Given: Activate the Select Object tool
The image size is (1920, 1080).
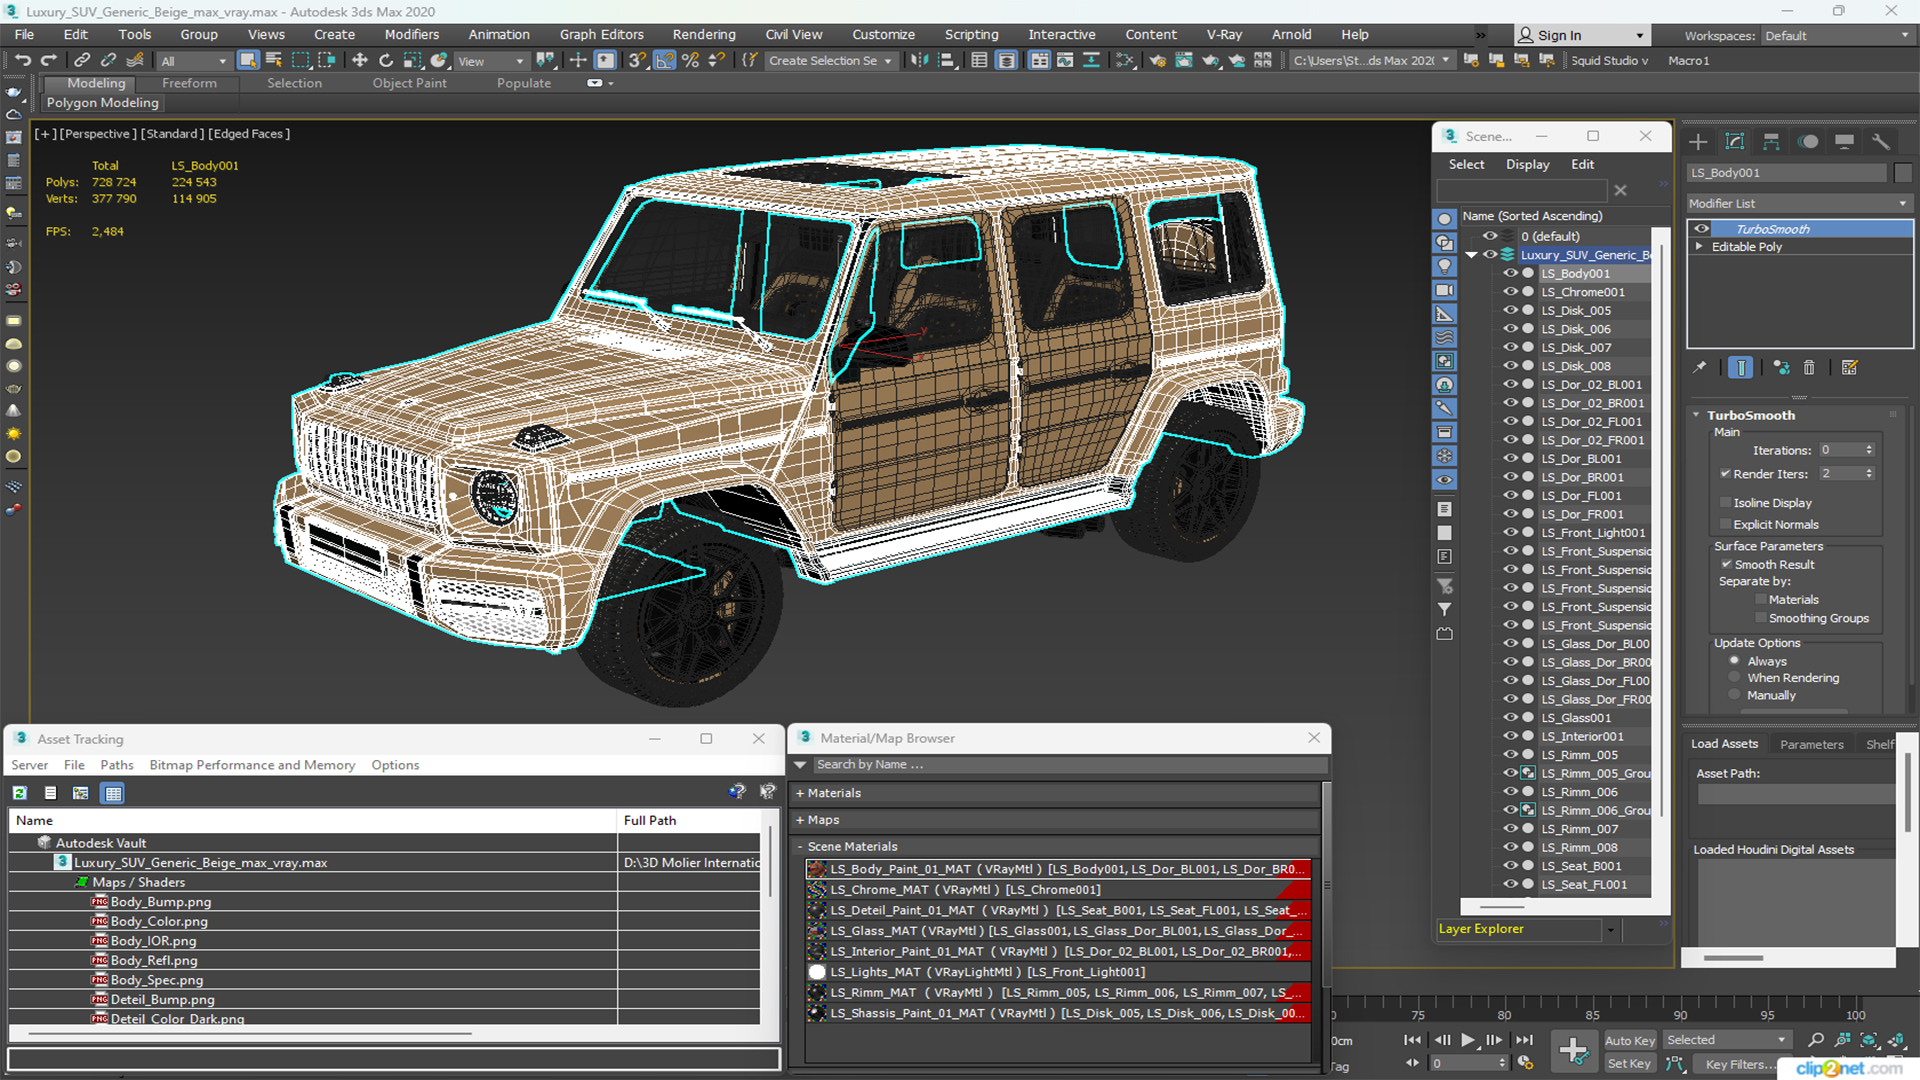Looking at the screenshot, I should click(248, 61).
